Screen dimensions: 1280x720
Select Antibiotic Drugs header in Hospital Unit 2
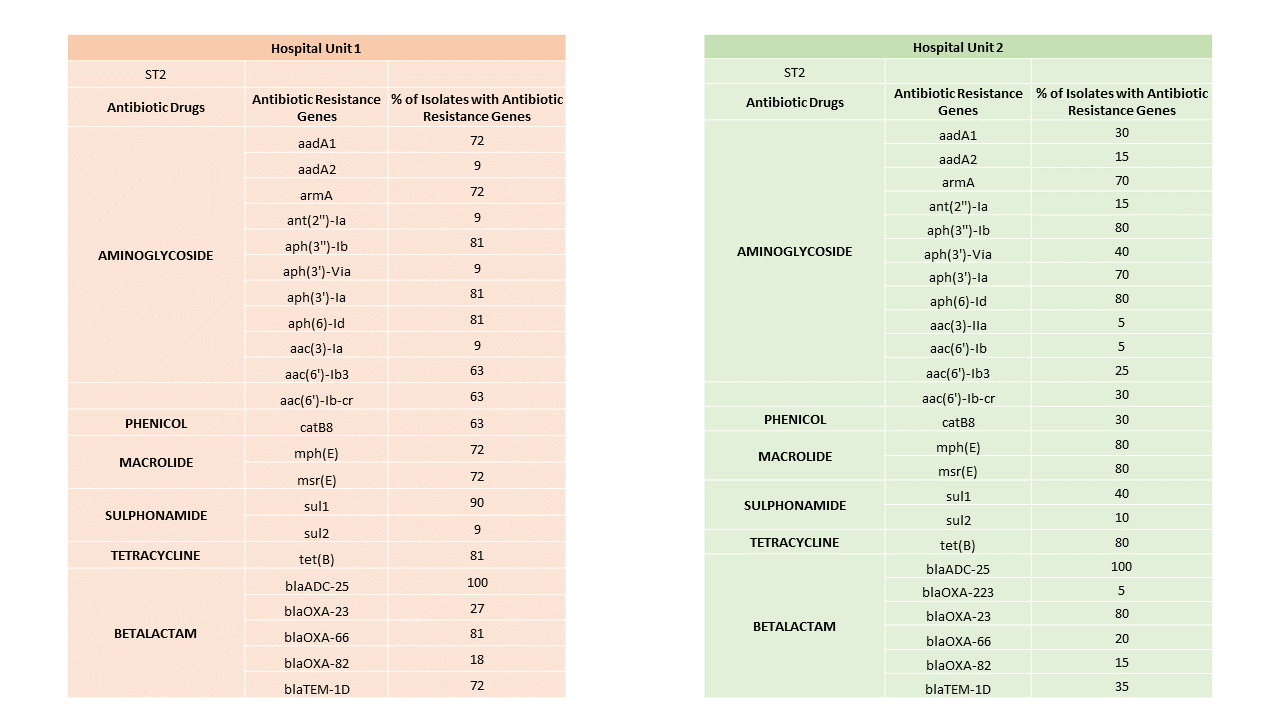(794, 102)
